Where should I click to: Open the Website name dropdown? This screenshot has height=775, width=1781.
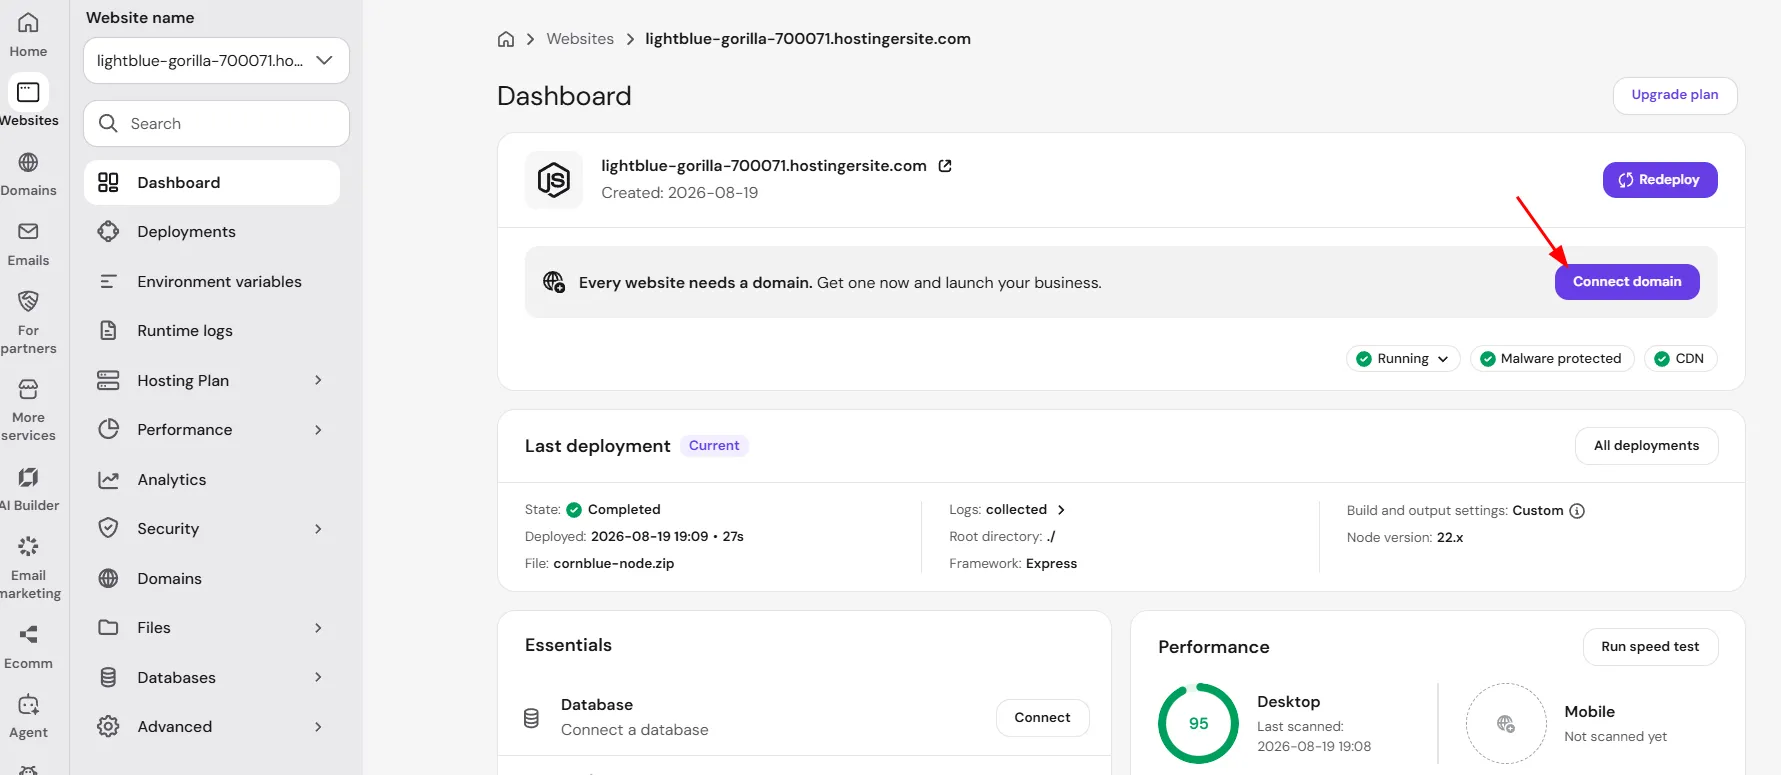pyautogui.click(x=216, y=61)
